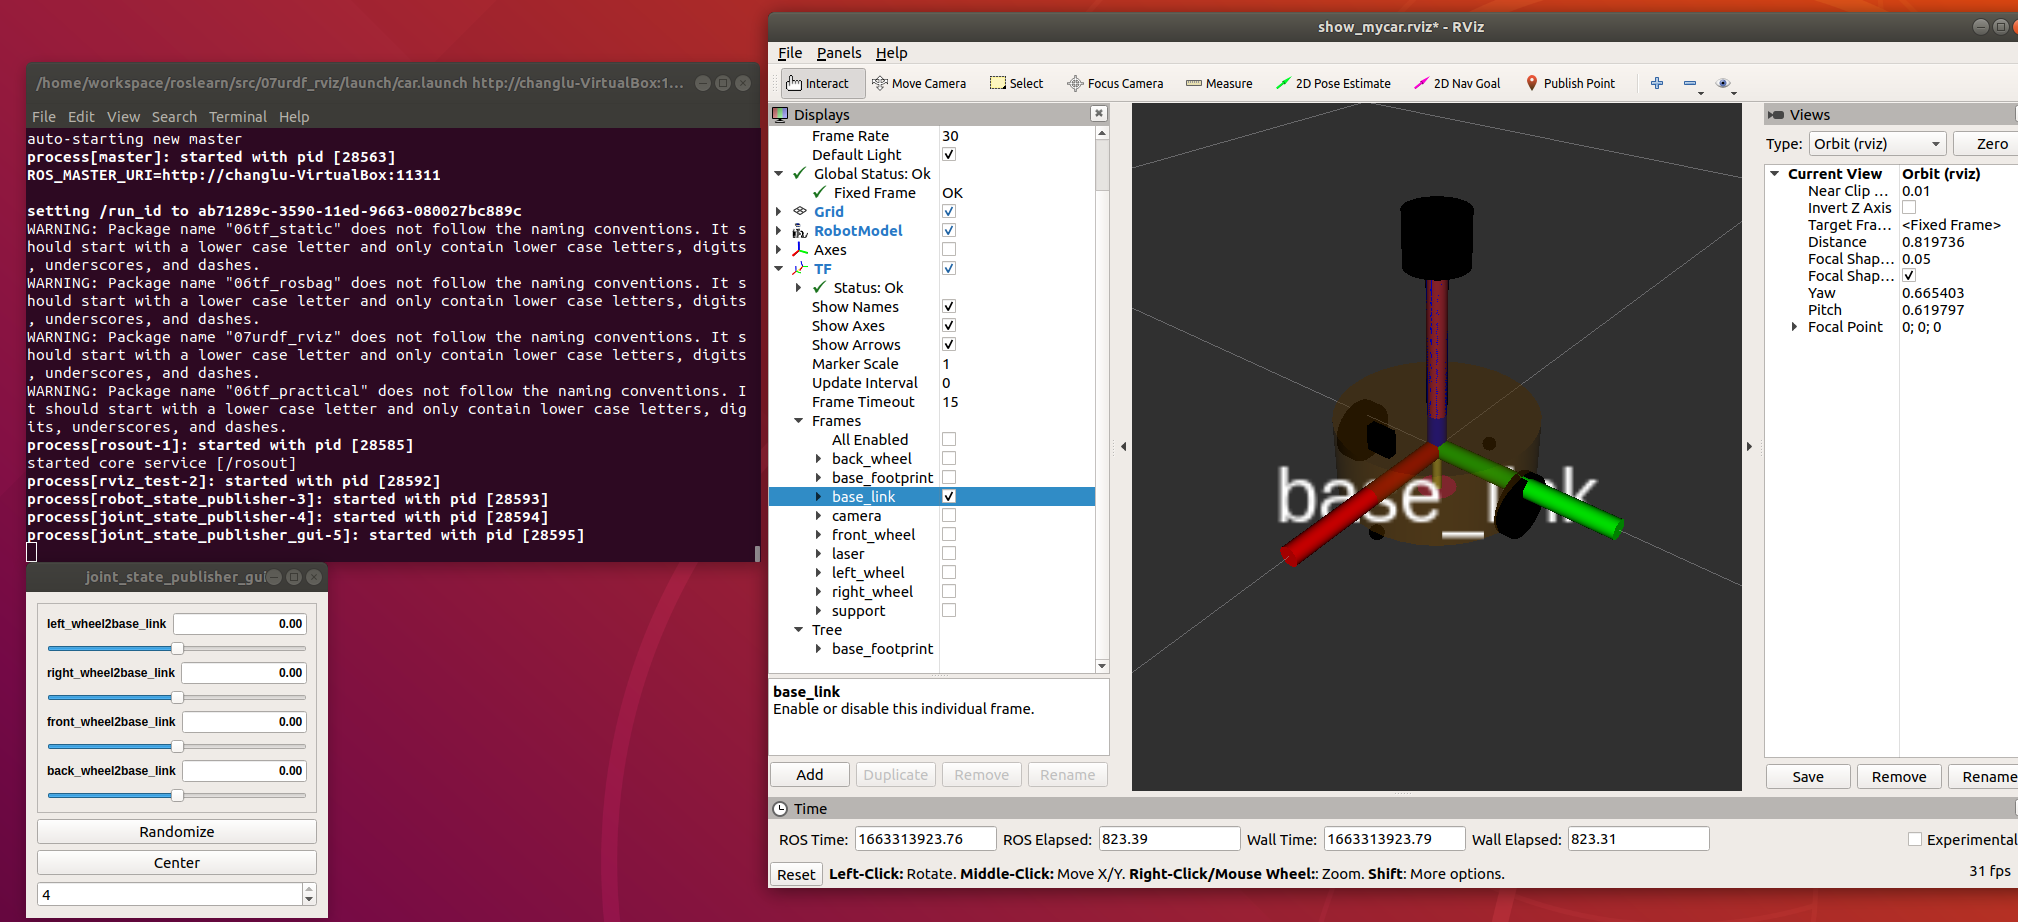Open the view Type dropdown Orbit (rviz)
Viewport: 2018px width, 922px height.
[1878, 144]
